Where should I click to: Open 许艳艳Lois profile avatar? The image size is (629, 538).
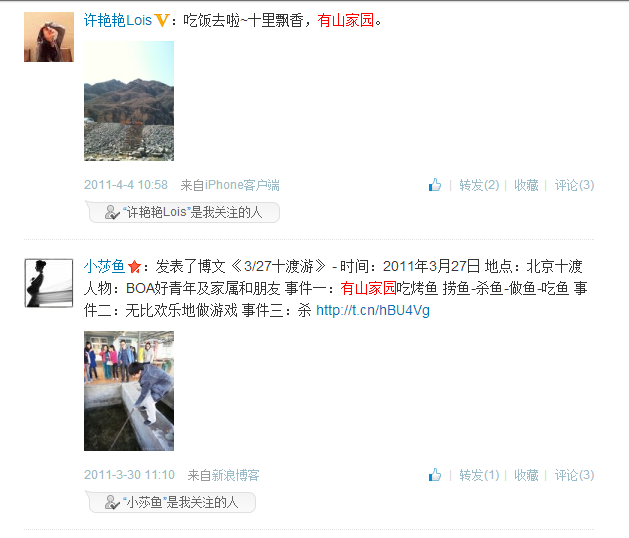pos(49,37)
